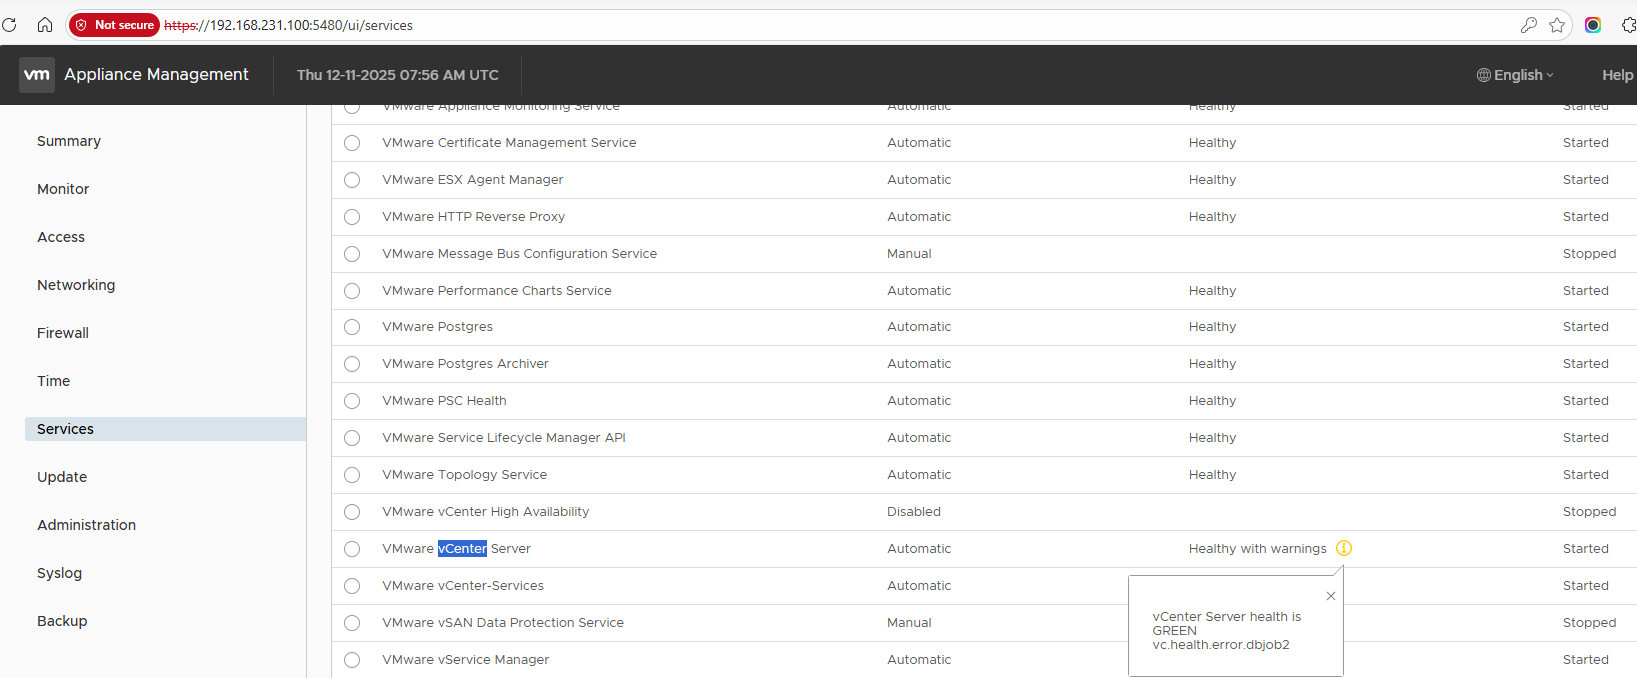1637x678 pixels.
Task: Click the vm logo in header
Action: pyautogui.click(x=37, y=75)
